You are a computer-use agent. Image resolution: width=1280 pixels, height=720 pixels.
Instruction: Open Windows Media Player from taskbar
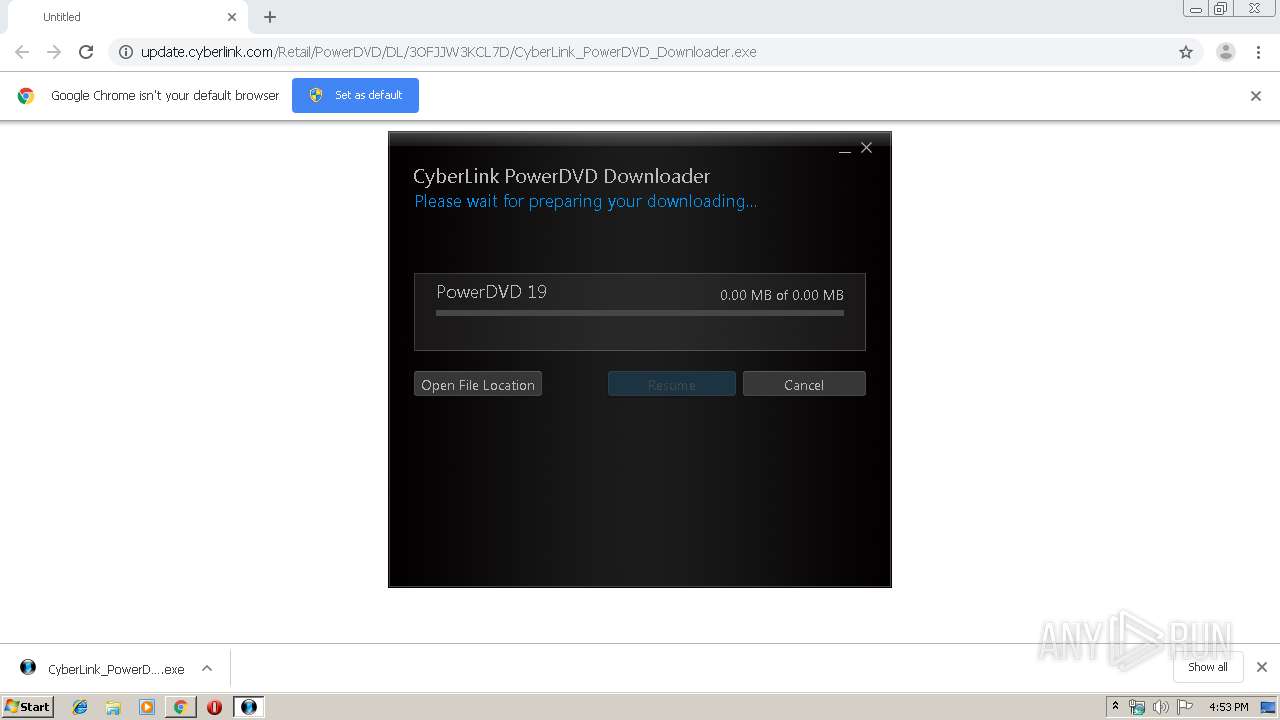pos(147,707)
